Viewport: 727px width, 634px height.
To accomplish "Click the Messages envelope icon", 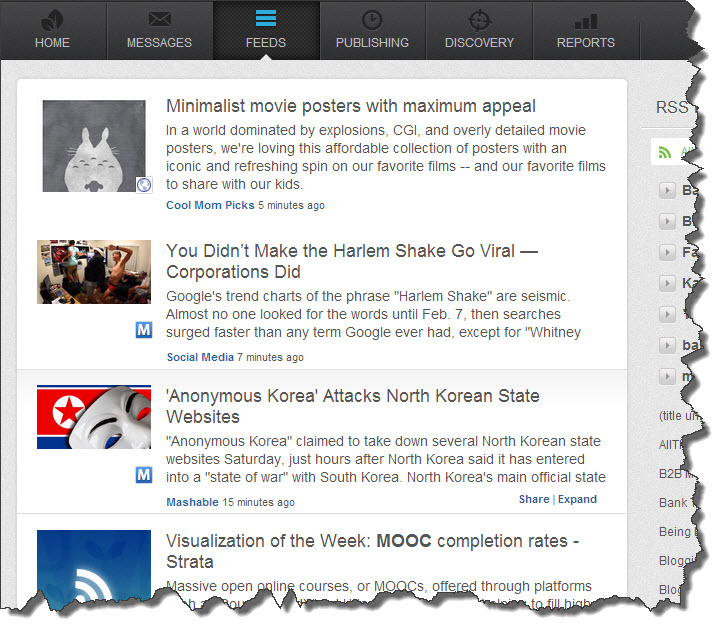I will coord(159,19).
